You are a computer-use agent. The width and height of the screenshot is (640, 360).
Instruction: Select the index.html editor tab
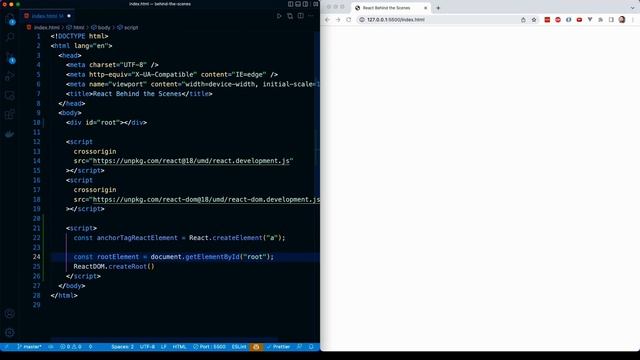pos(47,16)
